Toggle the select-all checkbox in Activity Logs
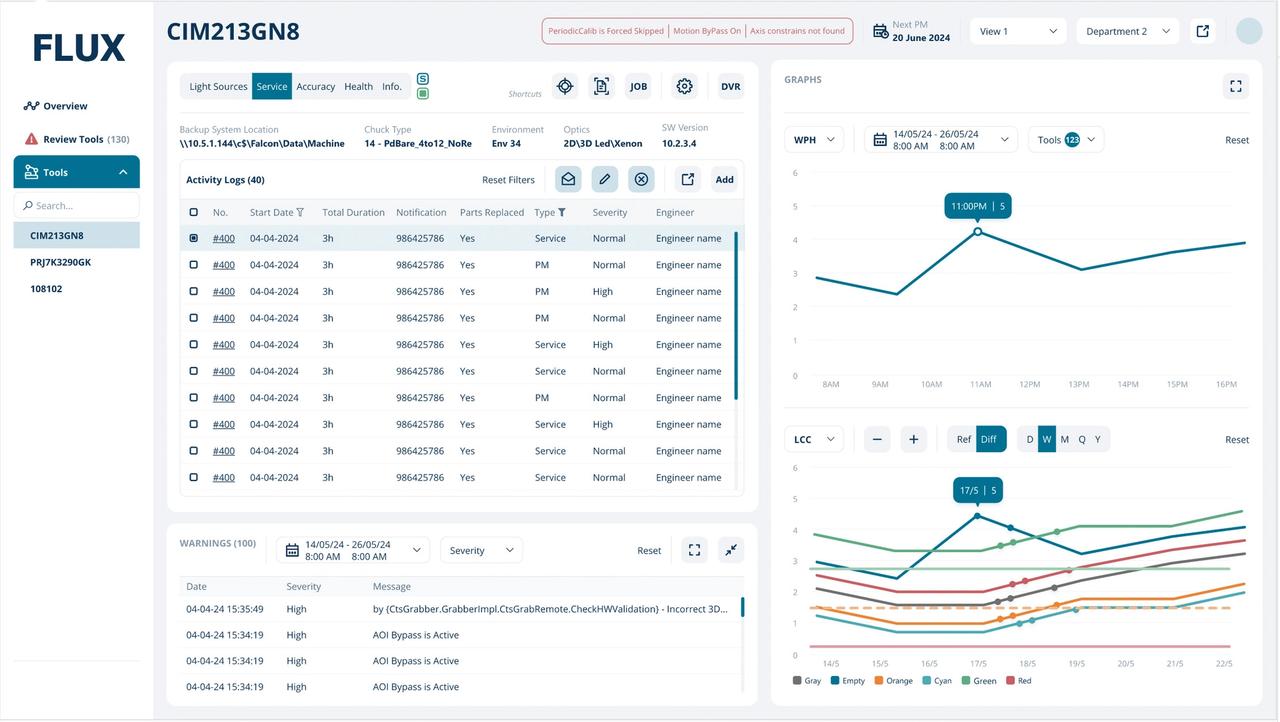Screen dimensions: 1280x722 click(x=193, y=212)
